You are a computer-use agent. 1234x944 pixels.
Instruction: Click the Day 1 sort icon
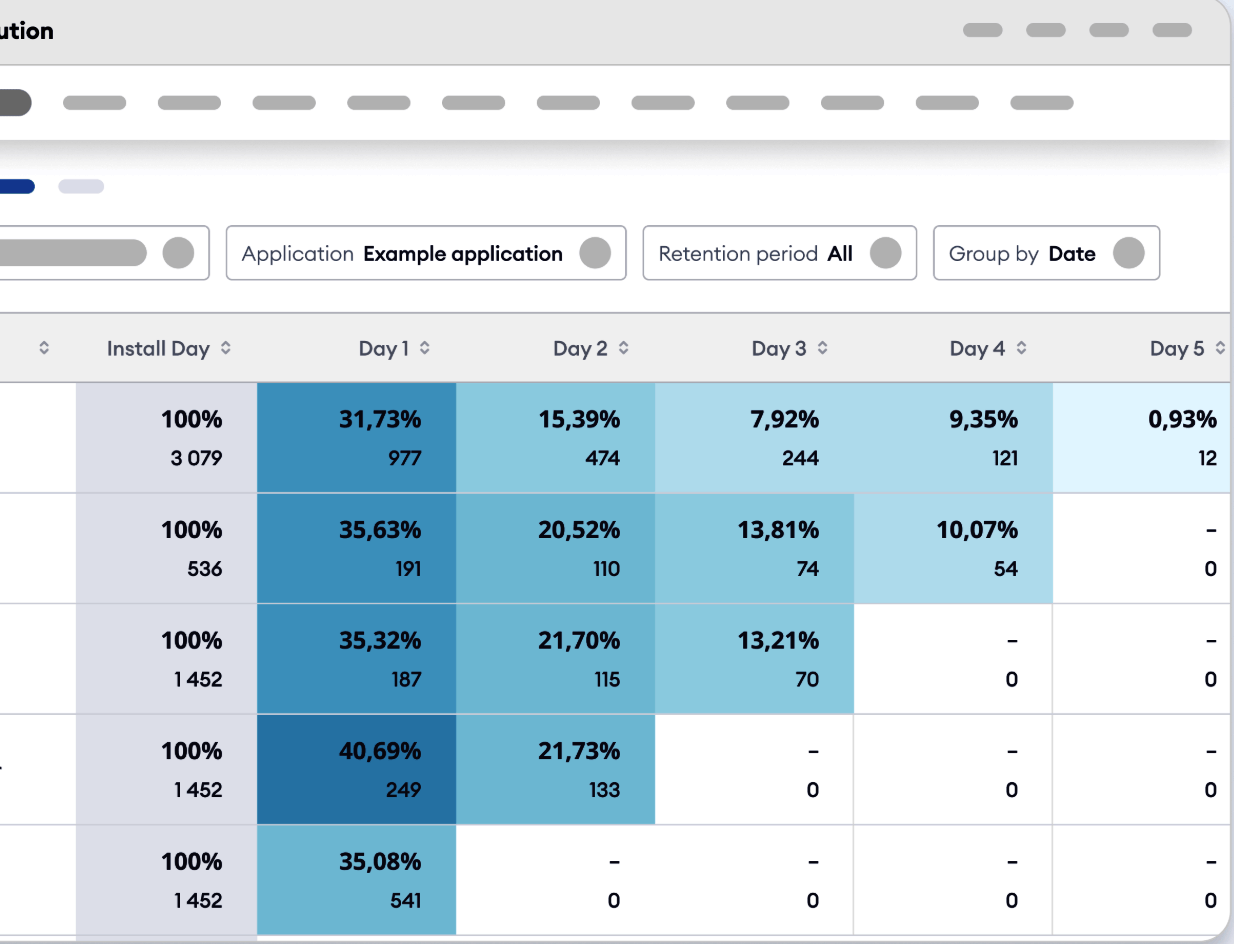click(x=425, y=348)
